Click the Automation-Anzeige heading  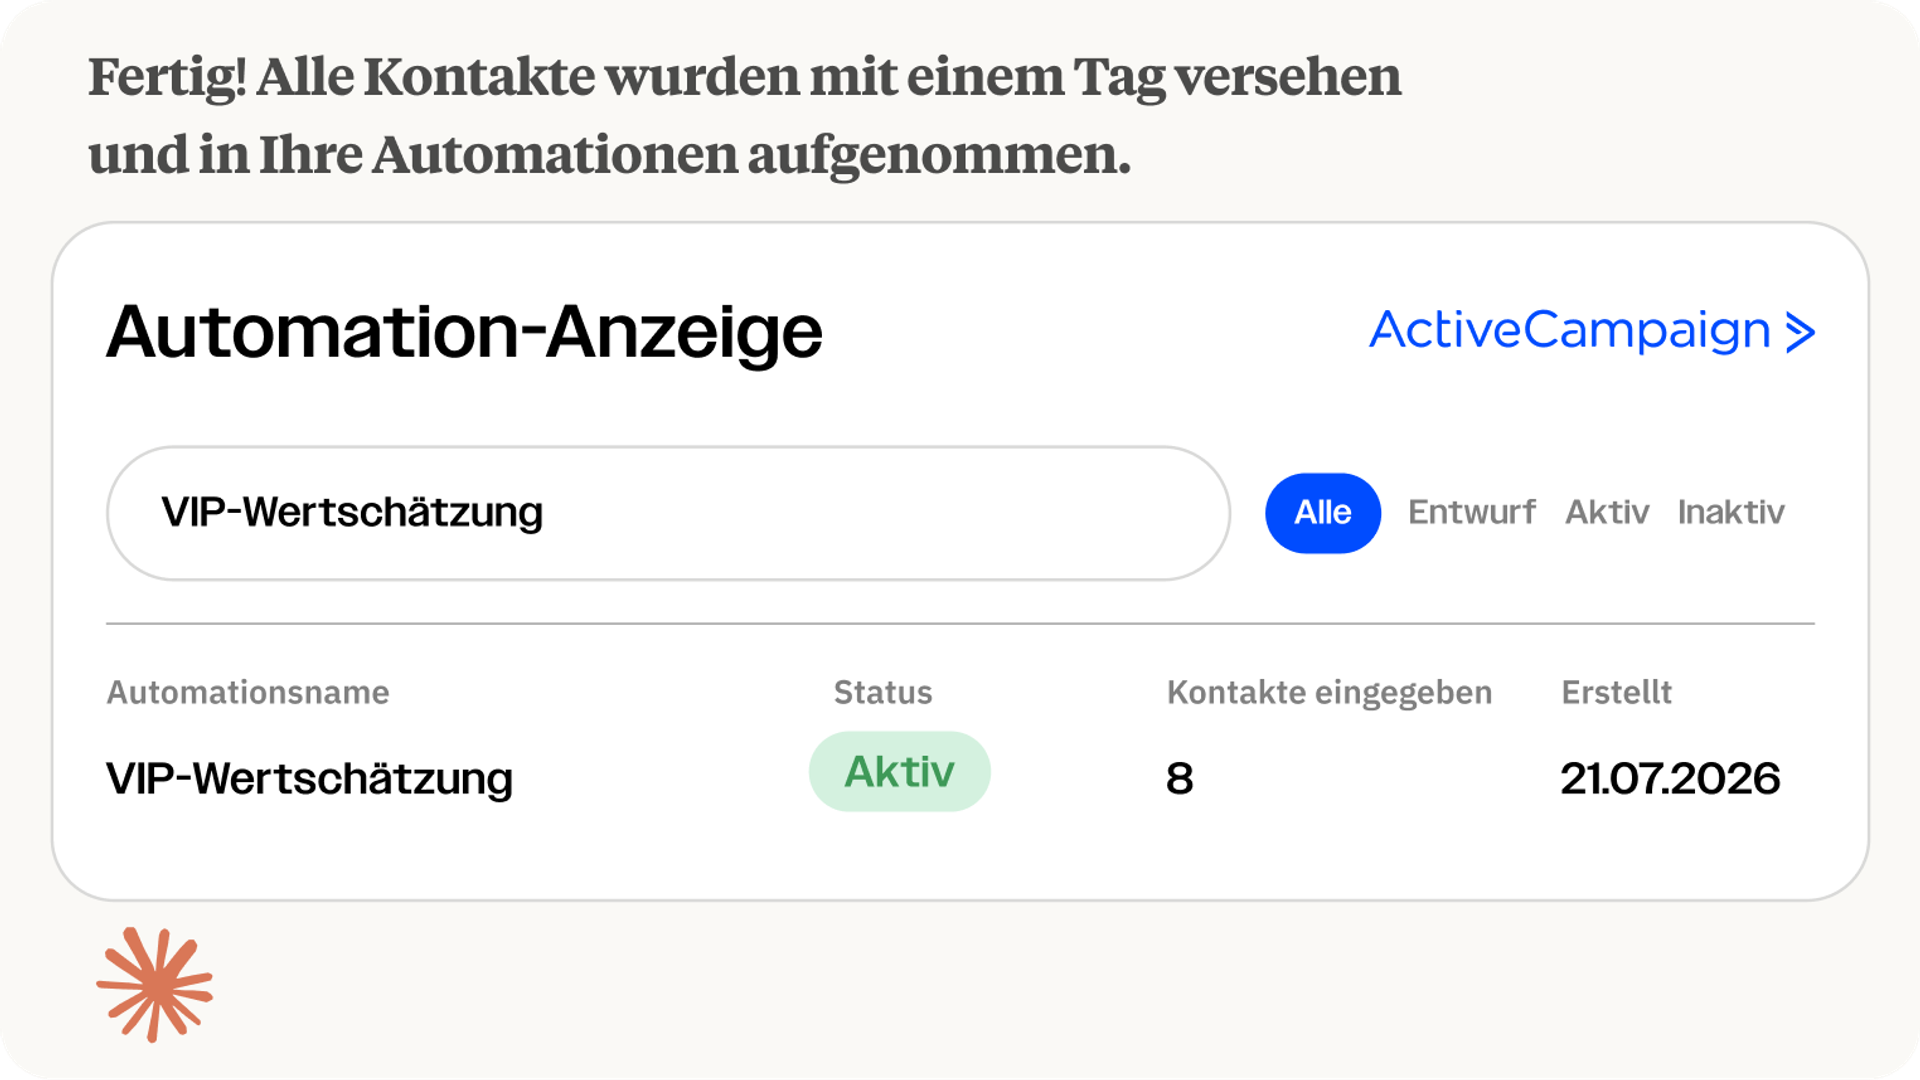464,333
